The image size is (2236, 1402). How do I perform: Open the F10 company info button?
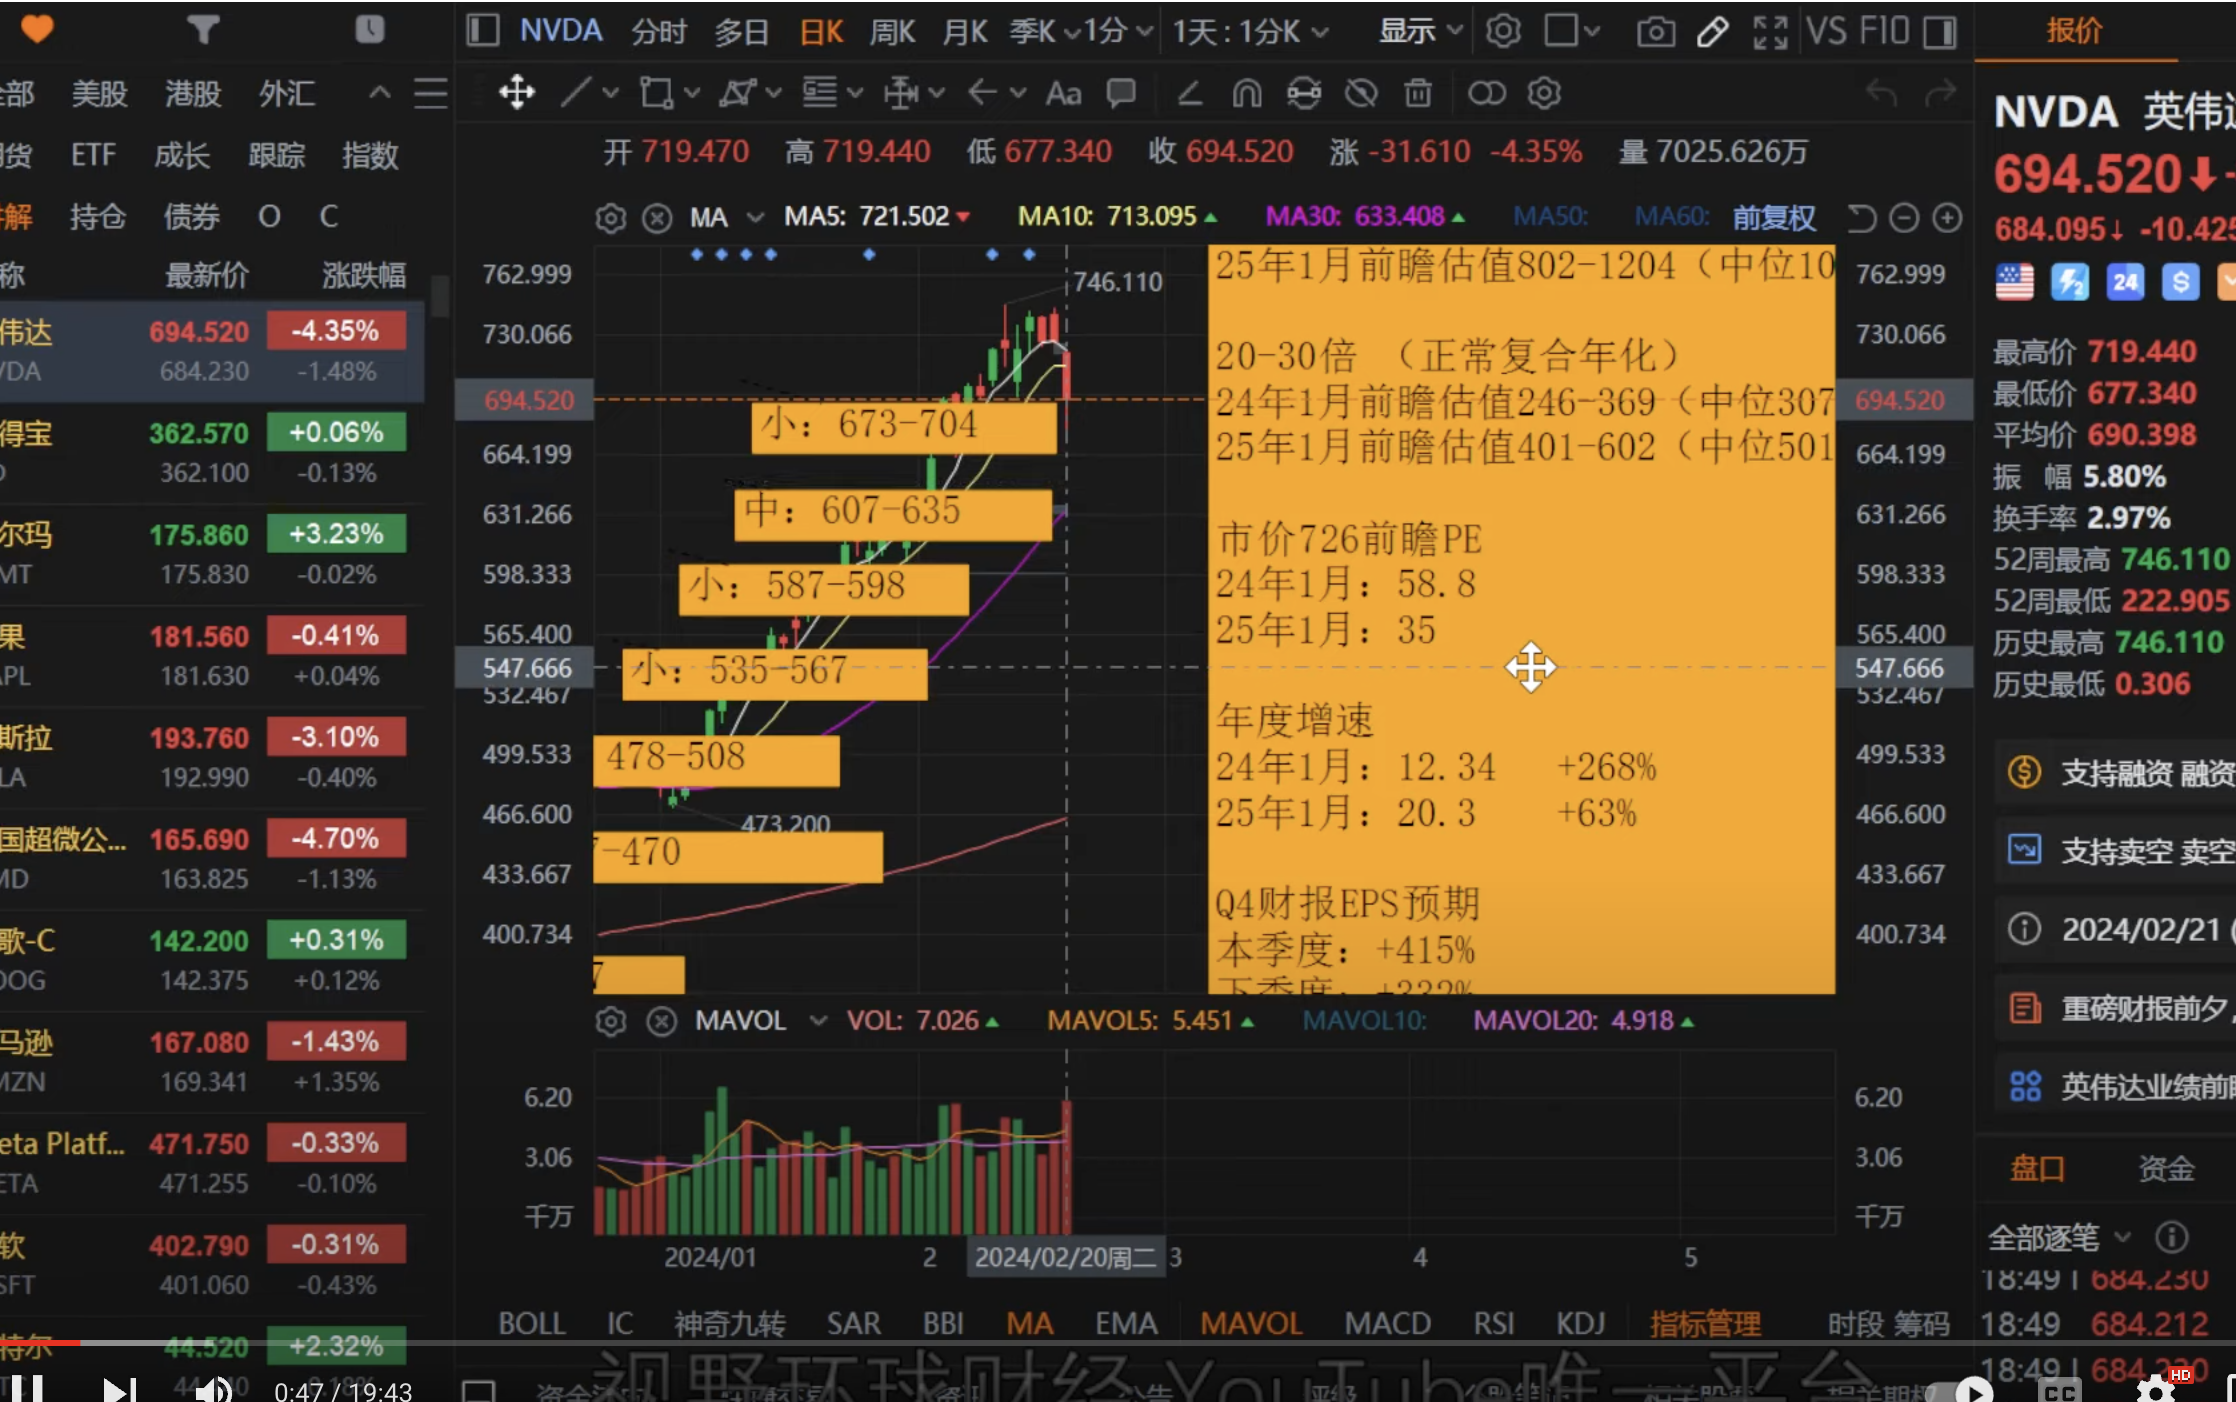1885,32
